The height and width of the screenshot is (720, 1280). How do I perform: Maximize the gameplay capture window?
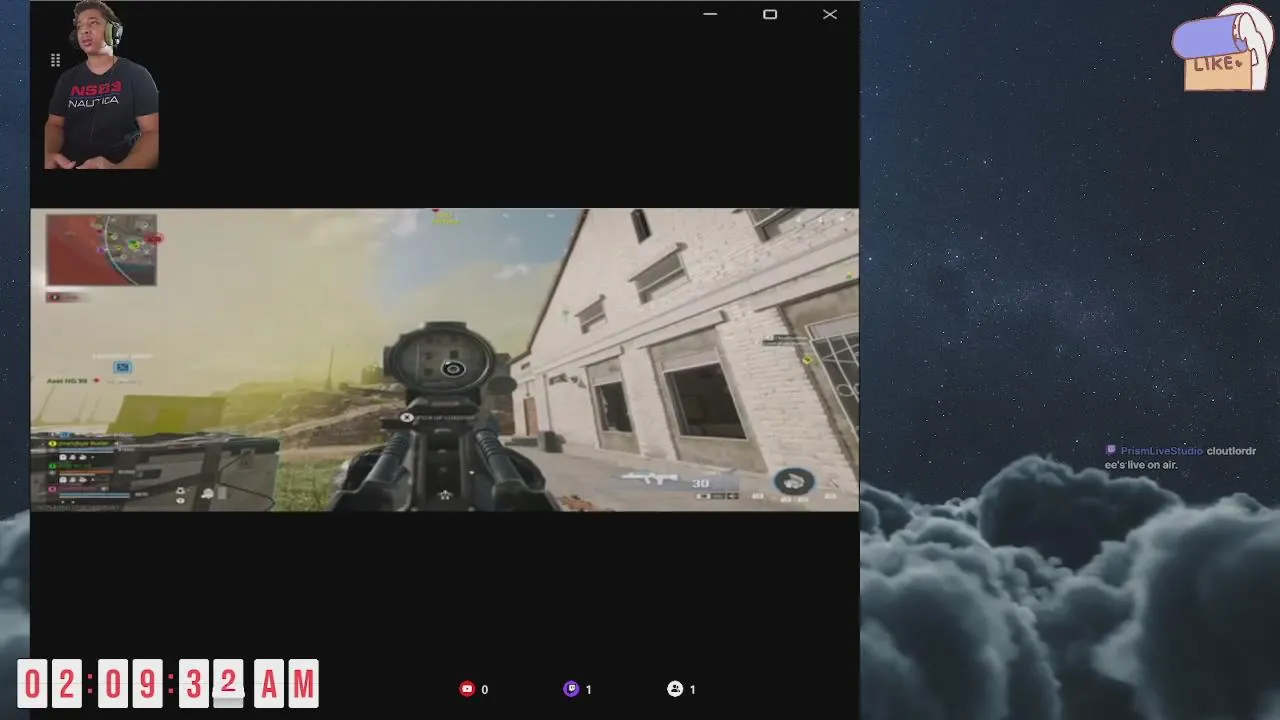[770, 14]
